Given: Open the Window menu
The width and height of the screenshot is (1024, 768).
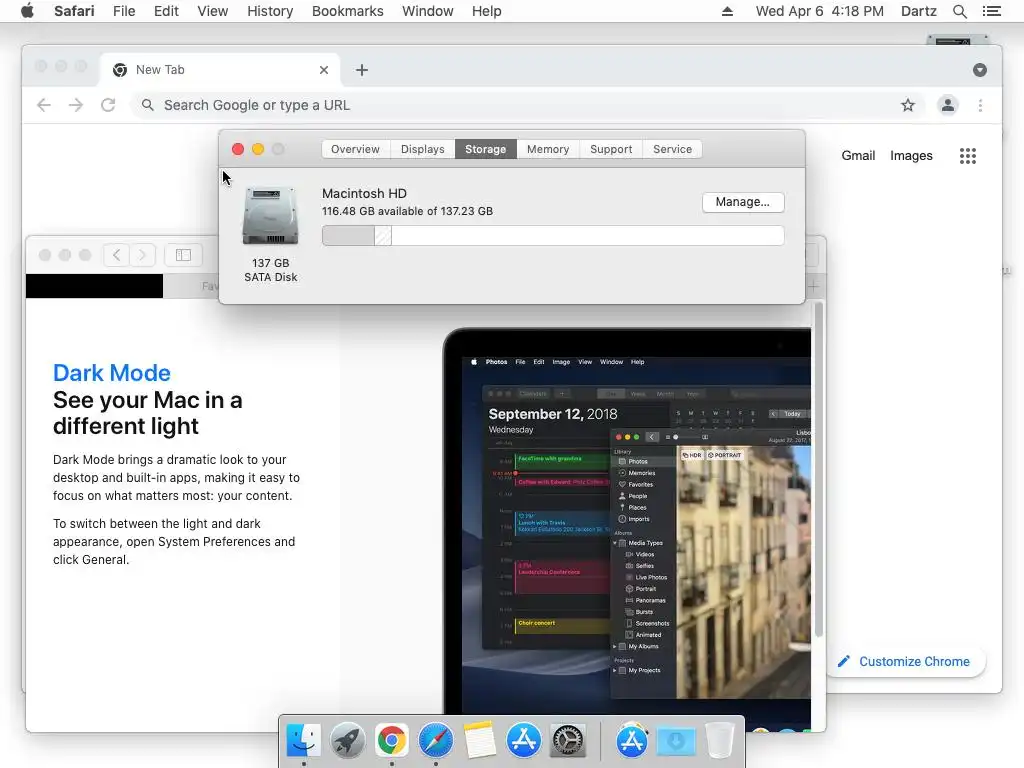Looking at the screenshot, I should (x=428, y=11).
